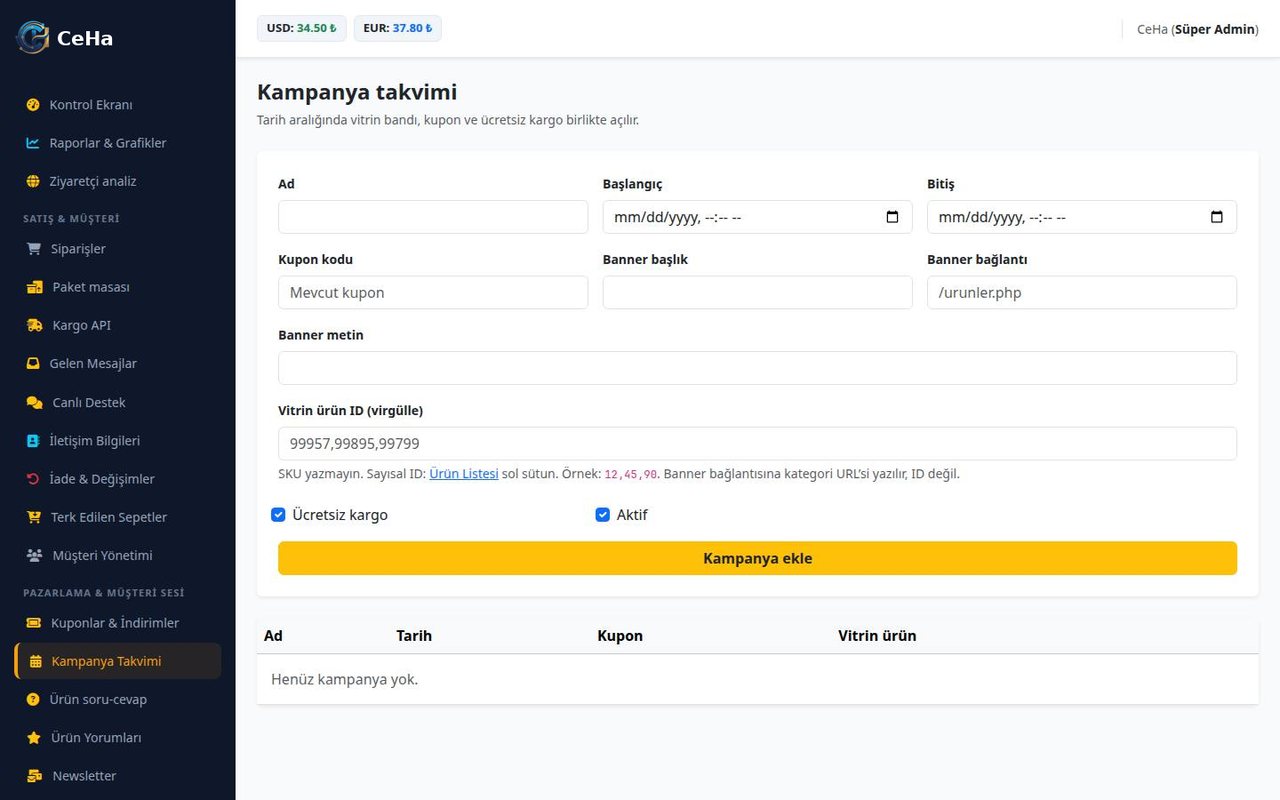Click the USD 34.50 rate badge
This screenshot has height=800, width=1280.
click(x=302, y=28)
